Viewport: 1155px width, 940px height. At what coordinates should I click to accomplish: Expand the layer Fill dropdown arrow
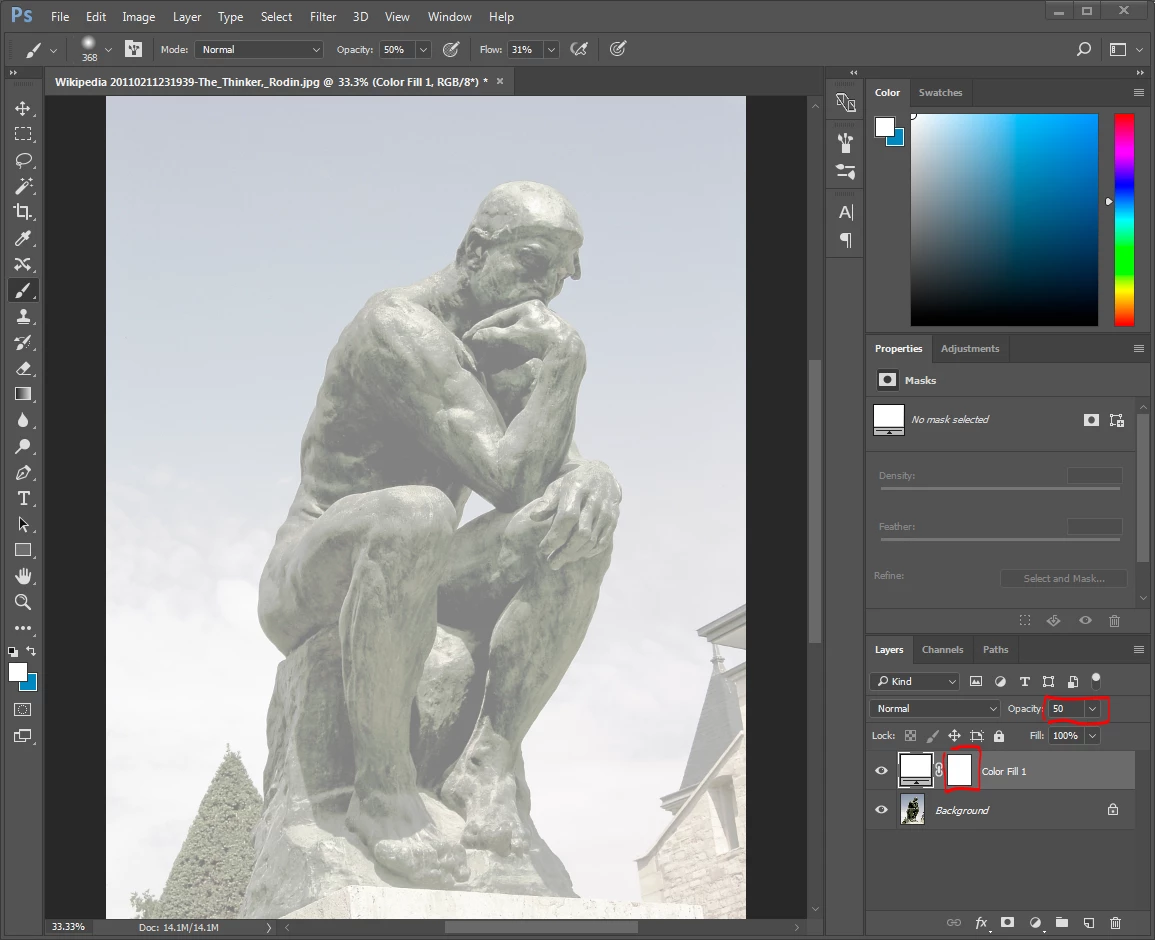(1092, 735)
